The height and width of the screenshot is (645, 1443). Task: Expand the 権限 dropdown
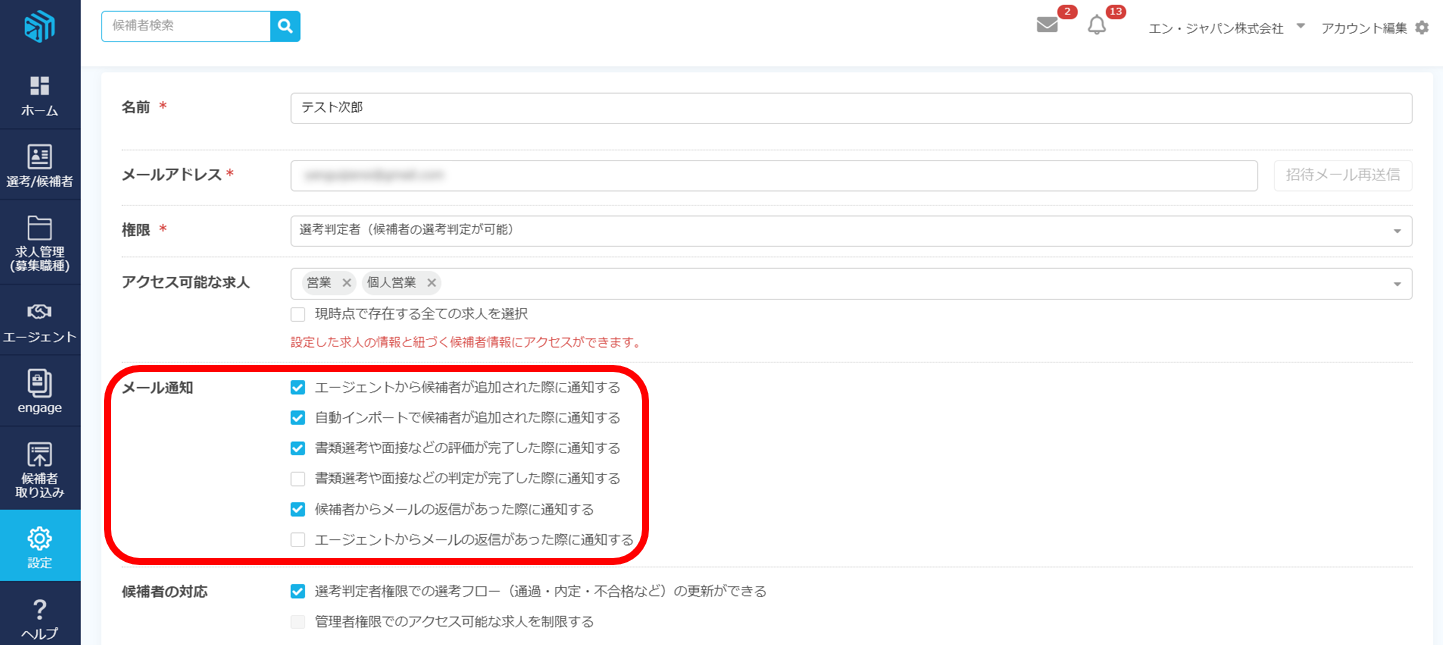pos(1396,231)
